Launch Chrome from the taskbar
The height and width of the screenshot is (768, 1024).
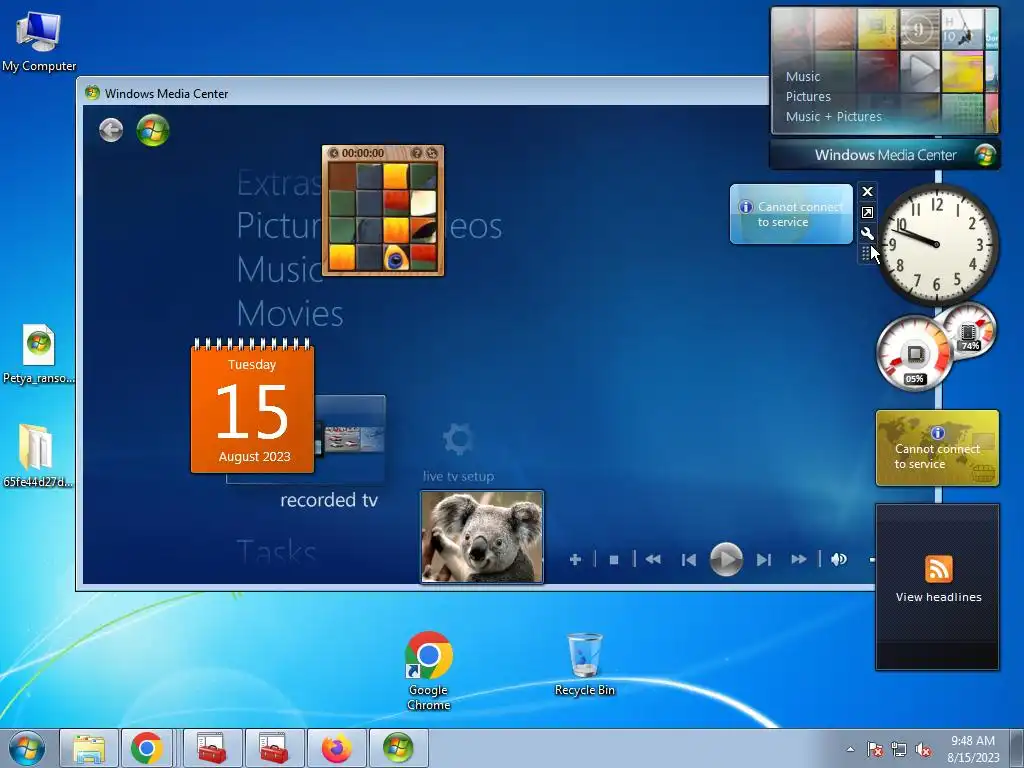(146, 748)
